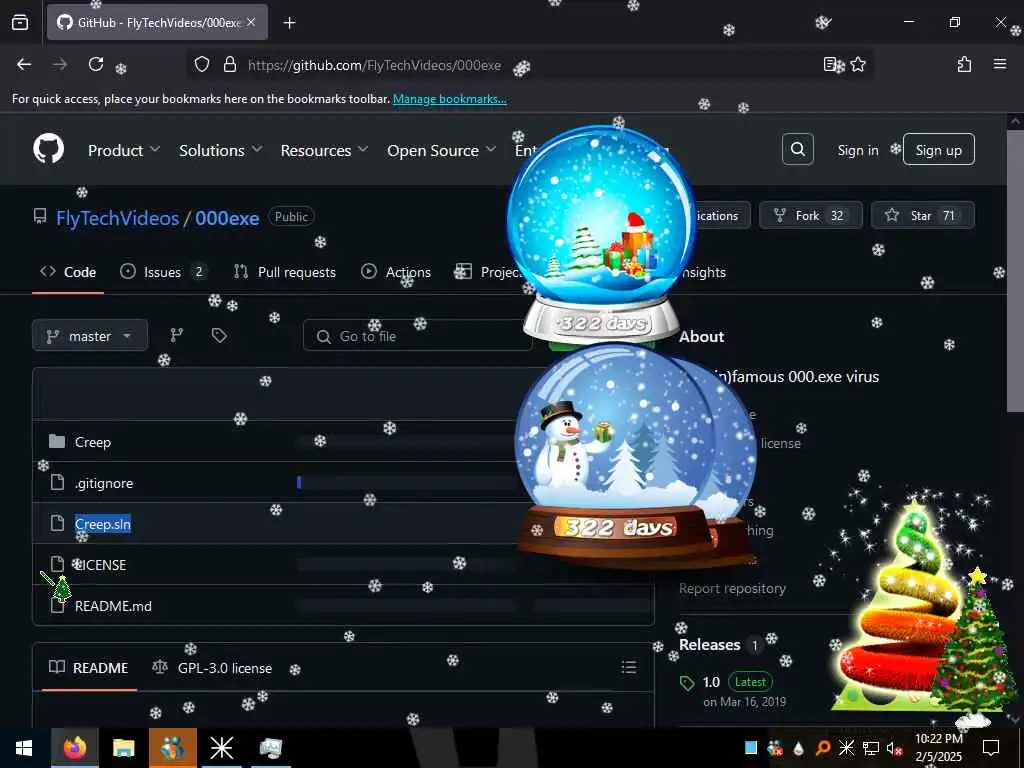Viewport: 1024px width, 768px height.
Task: Open the .gitignore file
Action: point(104,483)
